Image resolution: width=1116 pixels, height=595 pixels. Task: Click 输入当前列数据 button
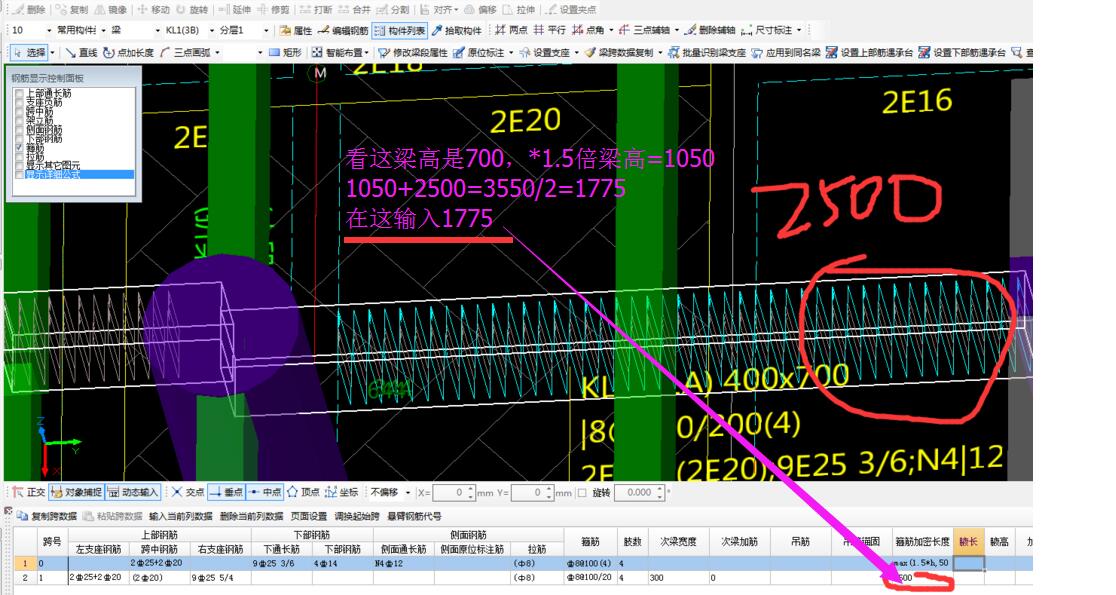click(181, 516)
